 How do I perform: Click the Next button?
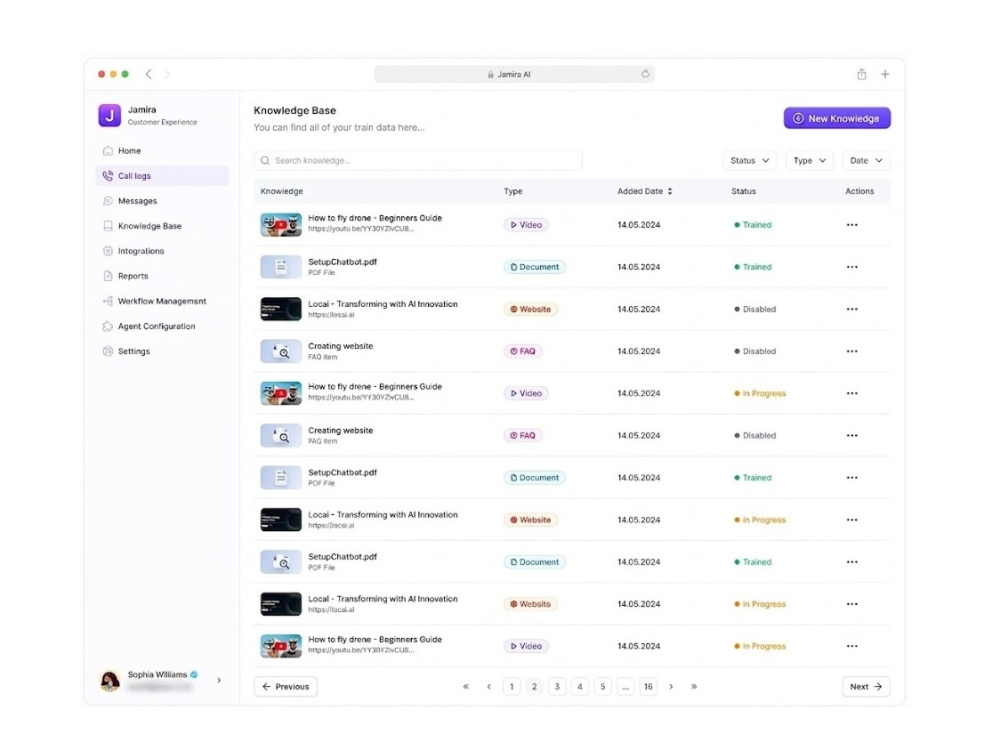point(866,687)
